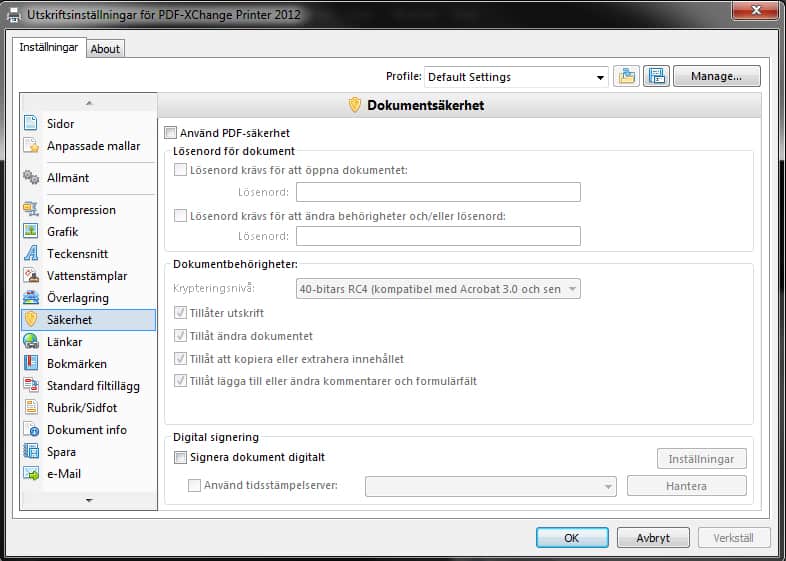Open the Krypteringsnivå encryption level dropdown
786x561 pixels.
point(438,289)
